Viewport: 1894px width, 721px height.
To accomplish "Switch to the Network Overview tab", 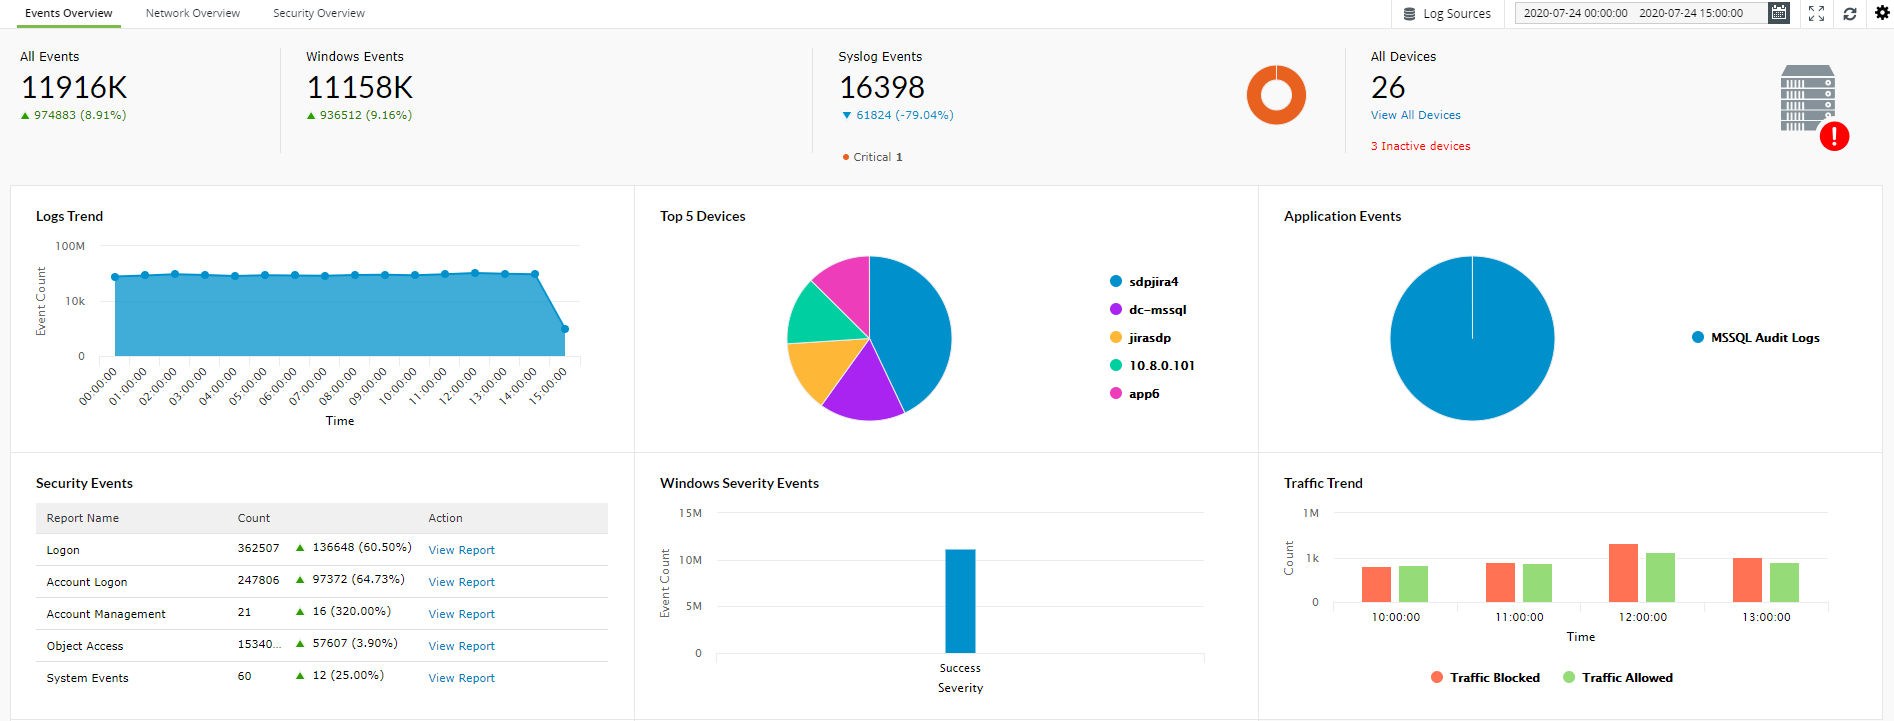I will tap(193, 13).
